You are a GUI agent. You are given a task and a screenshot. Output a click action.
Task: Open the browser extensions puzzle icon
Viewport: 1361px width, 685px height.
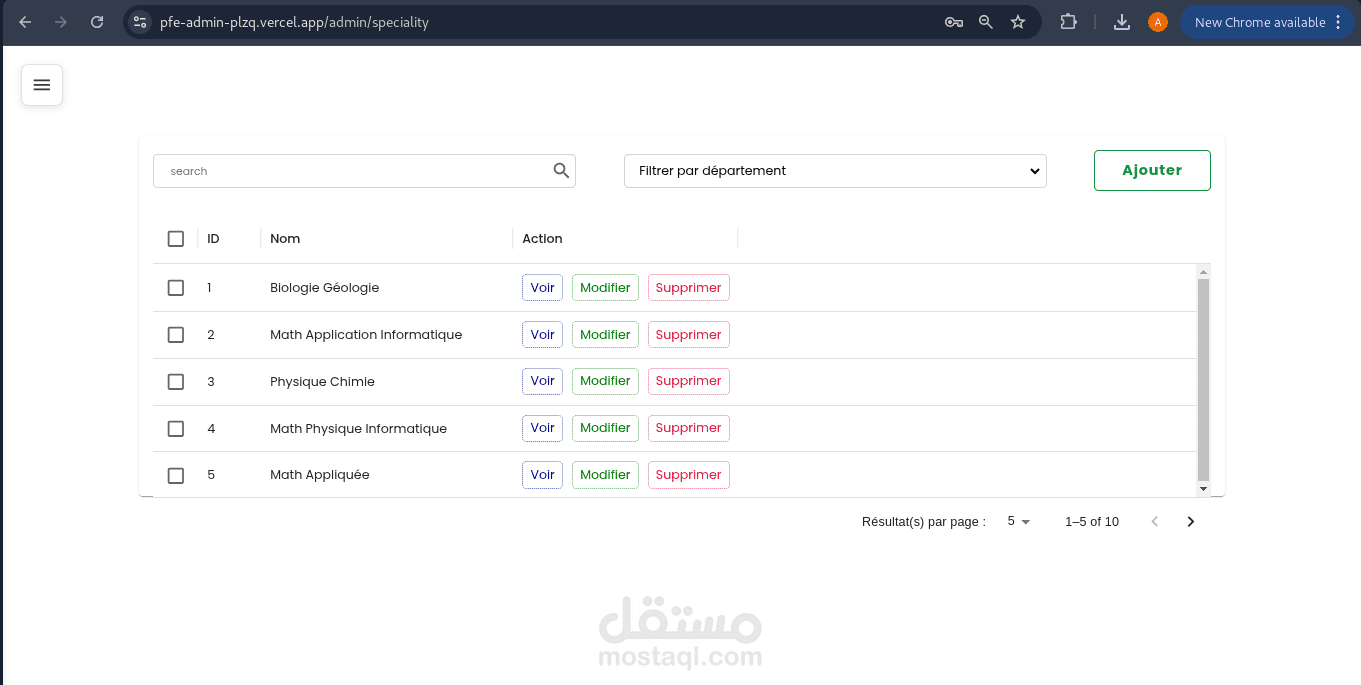coord(1068,22)
